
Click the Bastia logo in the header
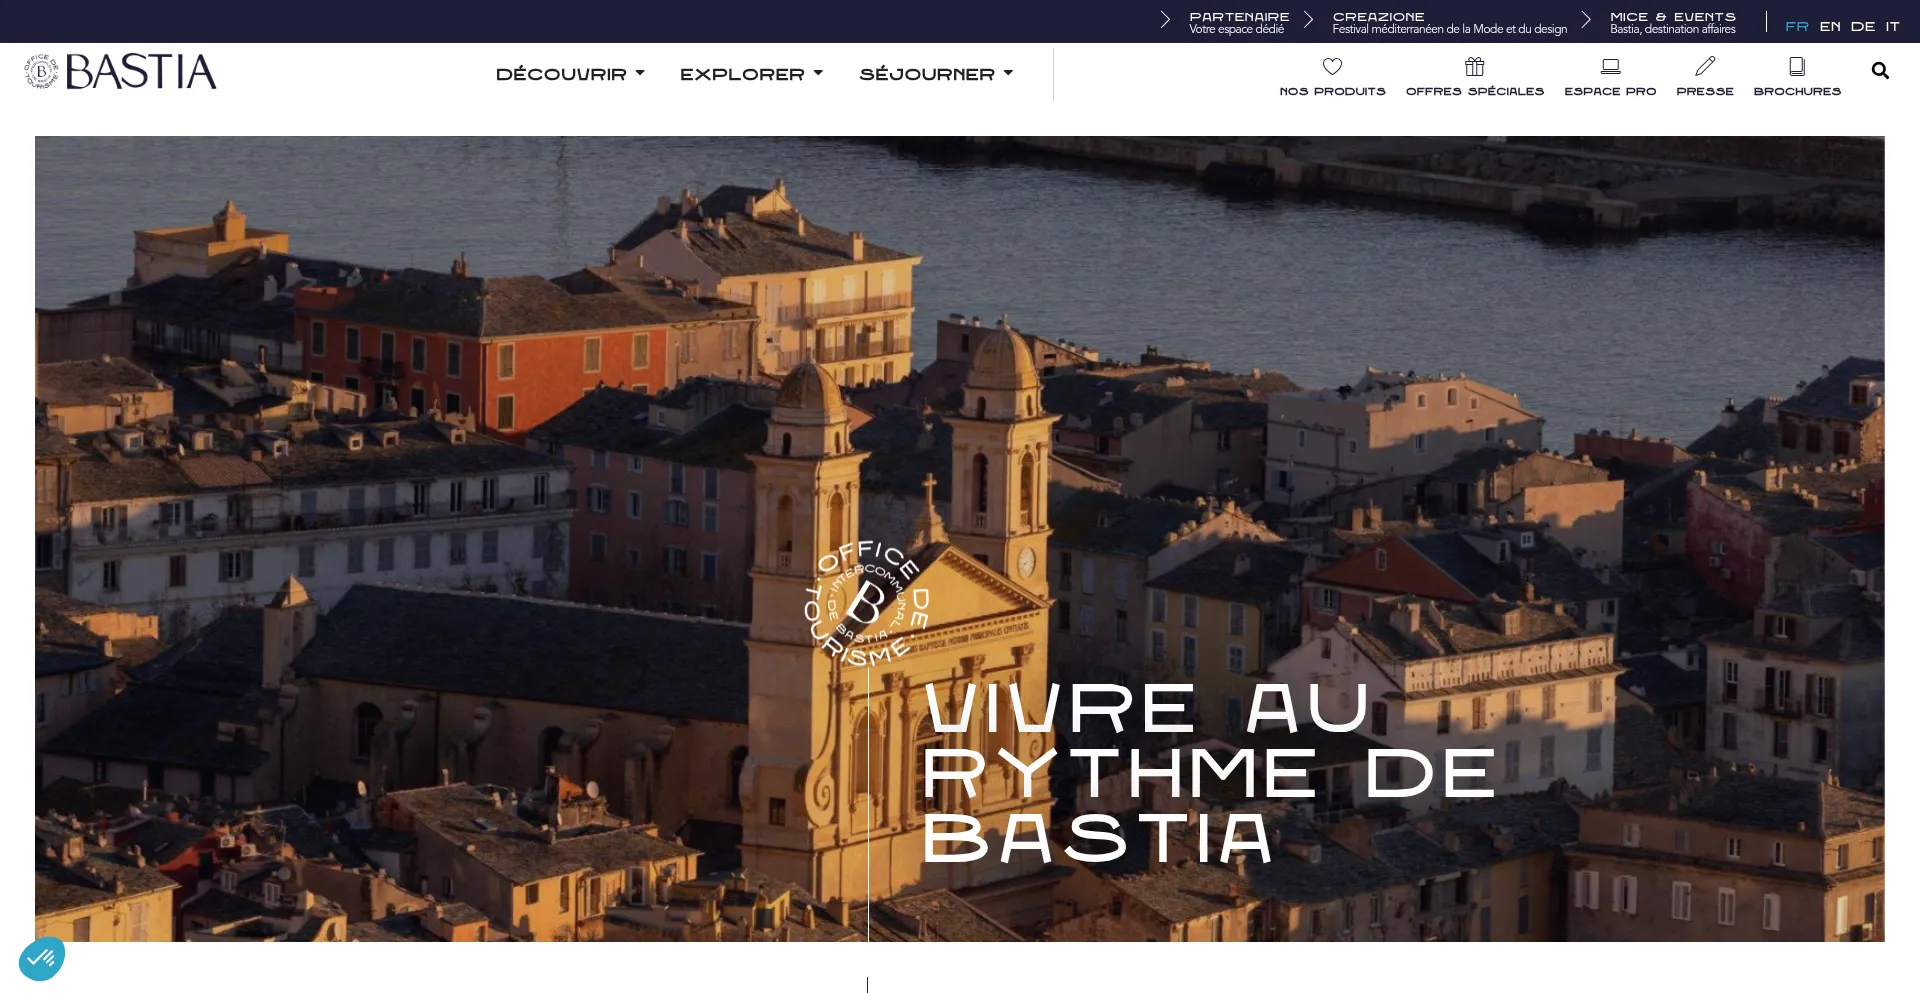[121, 72]
